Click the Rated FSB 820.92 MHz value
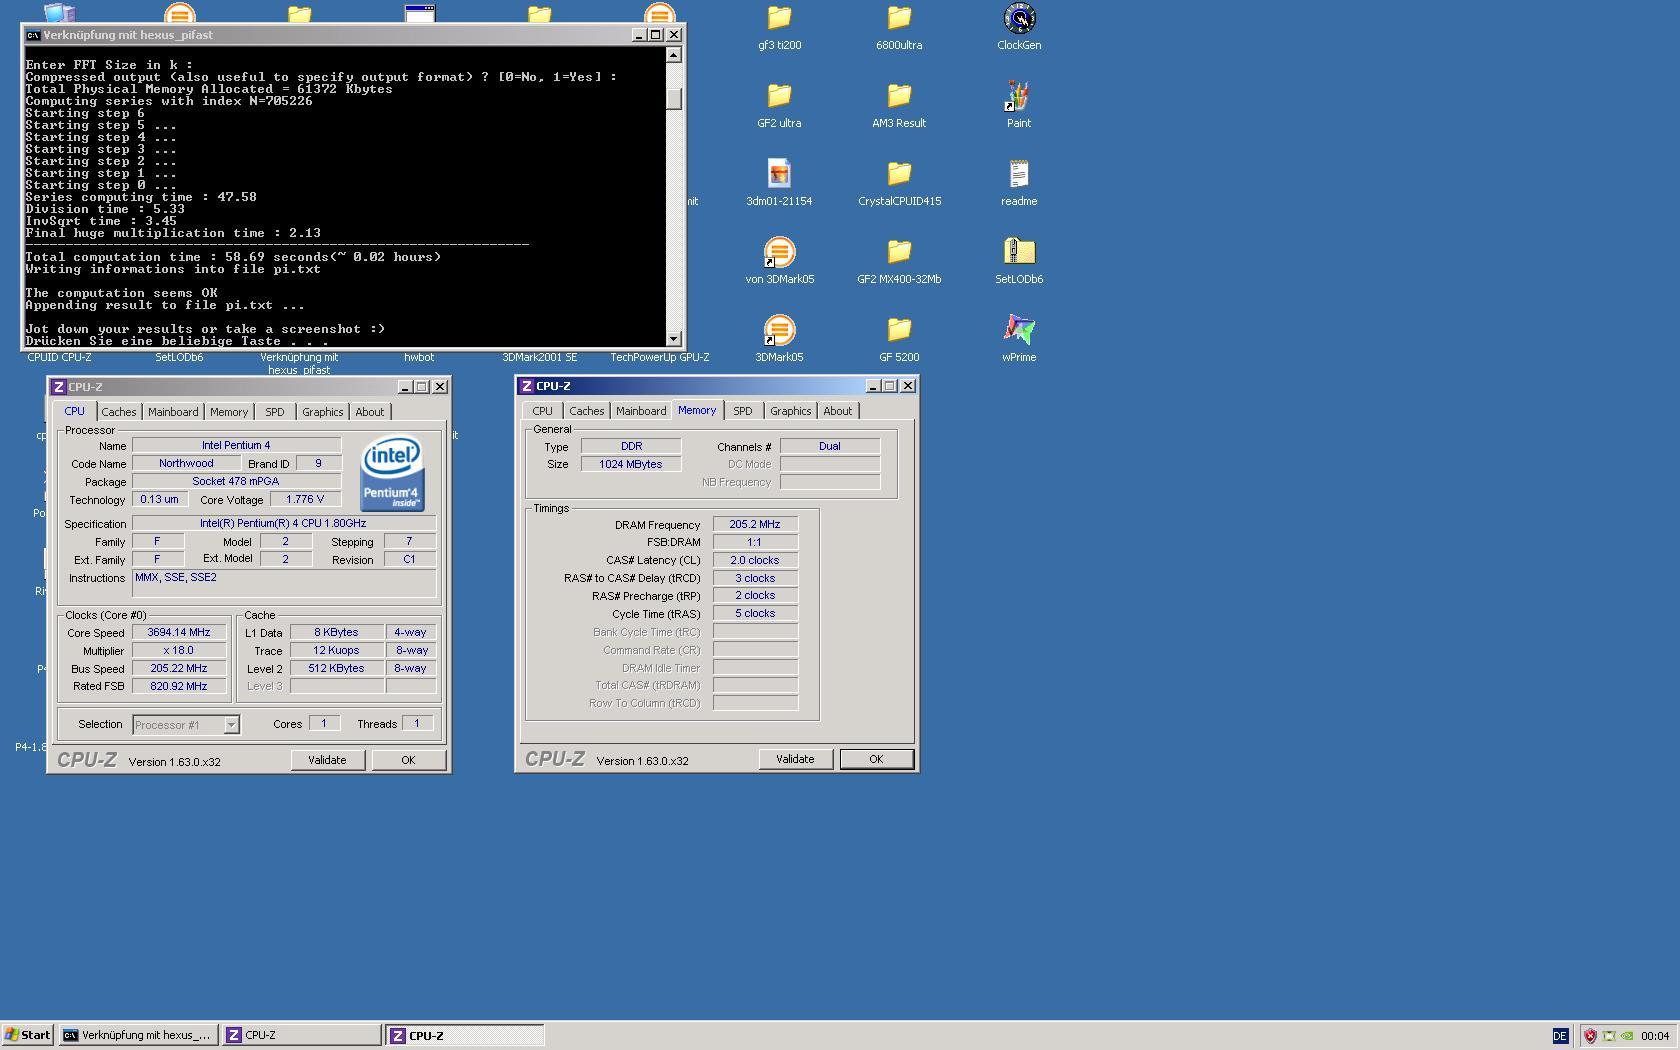Viewport: 1680px width, 1050px height. (x=179, y=686)
